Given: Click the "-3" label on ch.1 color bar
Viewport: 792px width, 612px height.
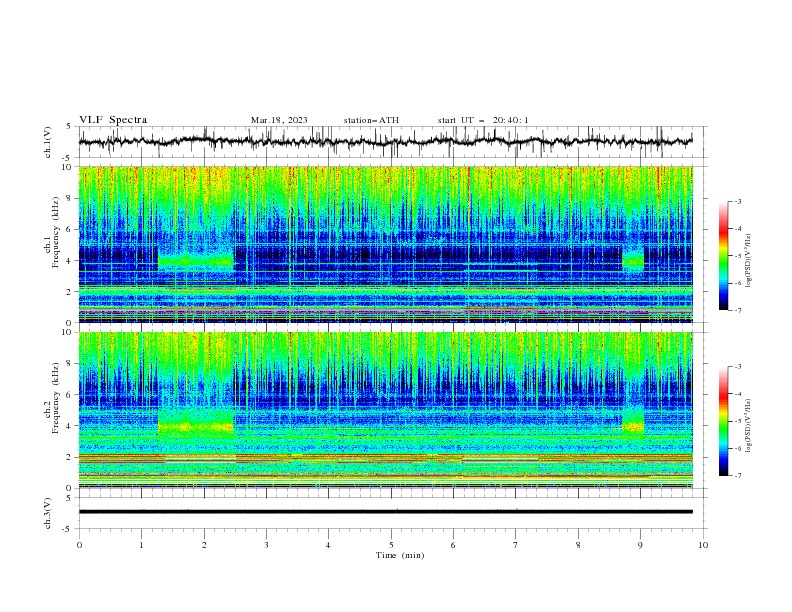Looking at the screenshot, I should pyautogui.click(x=737, y=201).
